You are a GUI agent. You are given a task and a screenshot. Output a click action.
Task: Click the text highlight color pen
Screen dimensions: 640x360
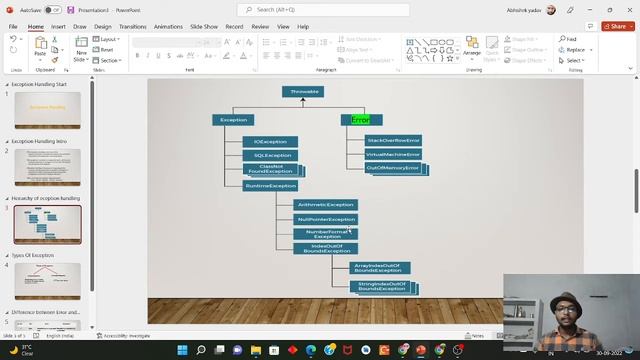click(226, 56)
